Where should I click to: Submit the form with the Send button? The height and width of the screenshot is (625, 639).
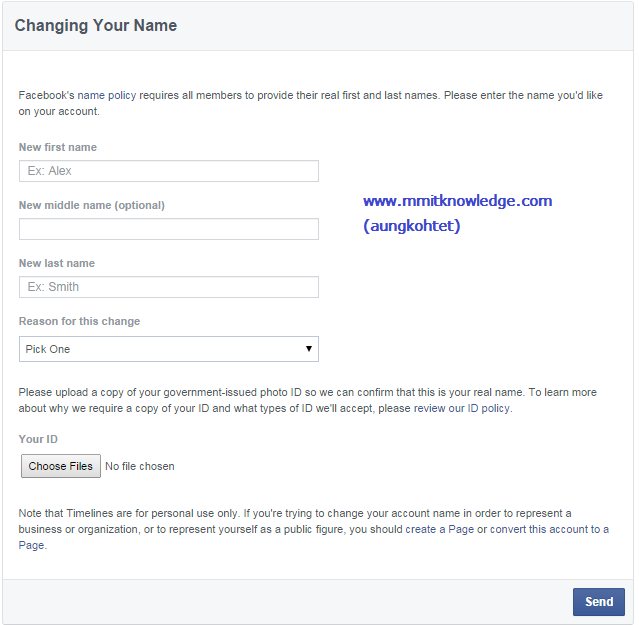click(x=599, y=602)
